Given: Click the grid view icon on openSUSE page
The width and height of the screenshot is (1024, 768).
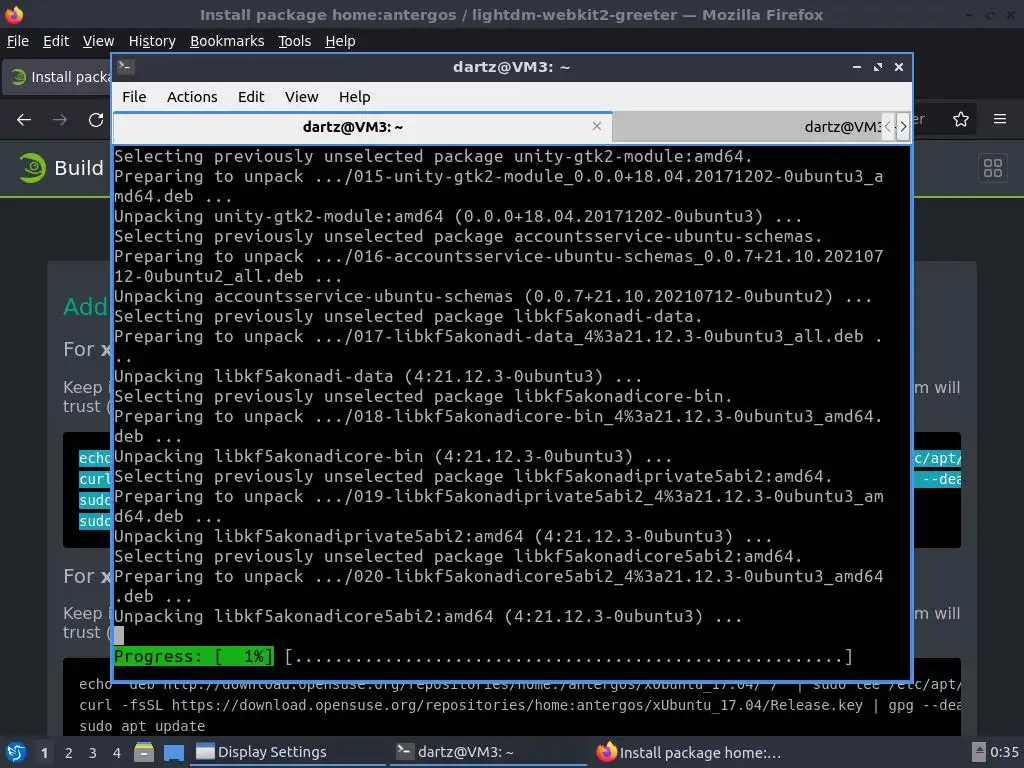Looking at the screenshot, I should point(993,168).
